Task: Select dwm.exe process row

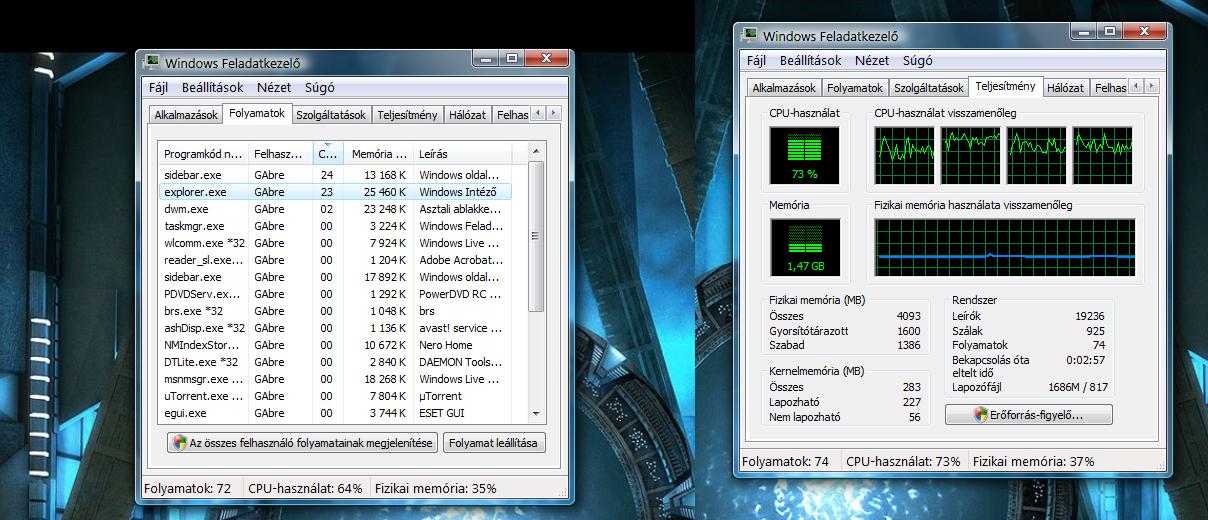Action: [335, 209]
